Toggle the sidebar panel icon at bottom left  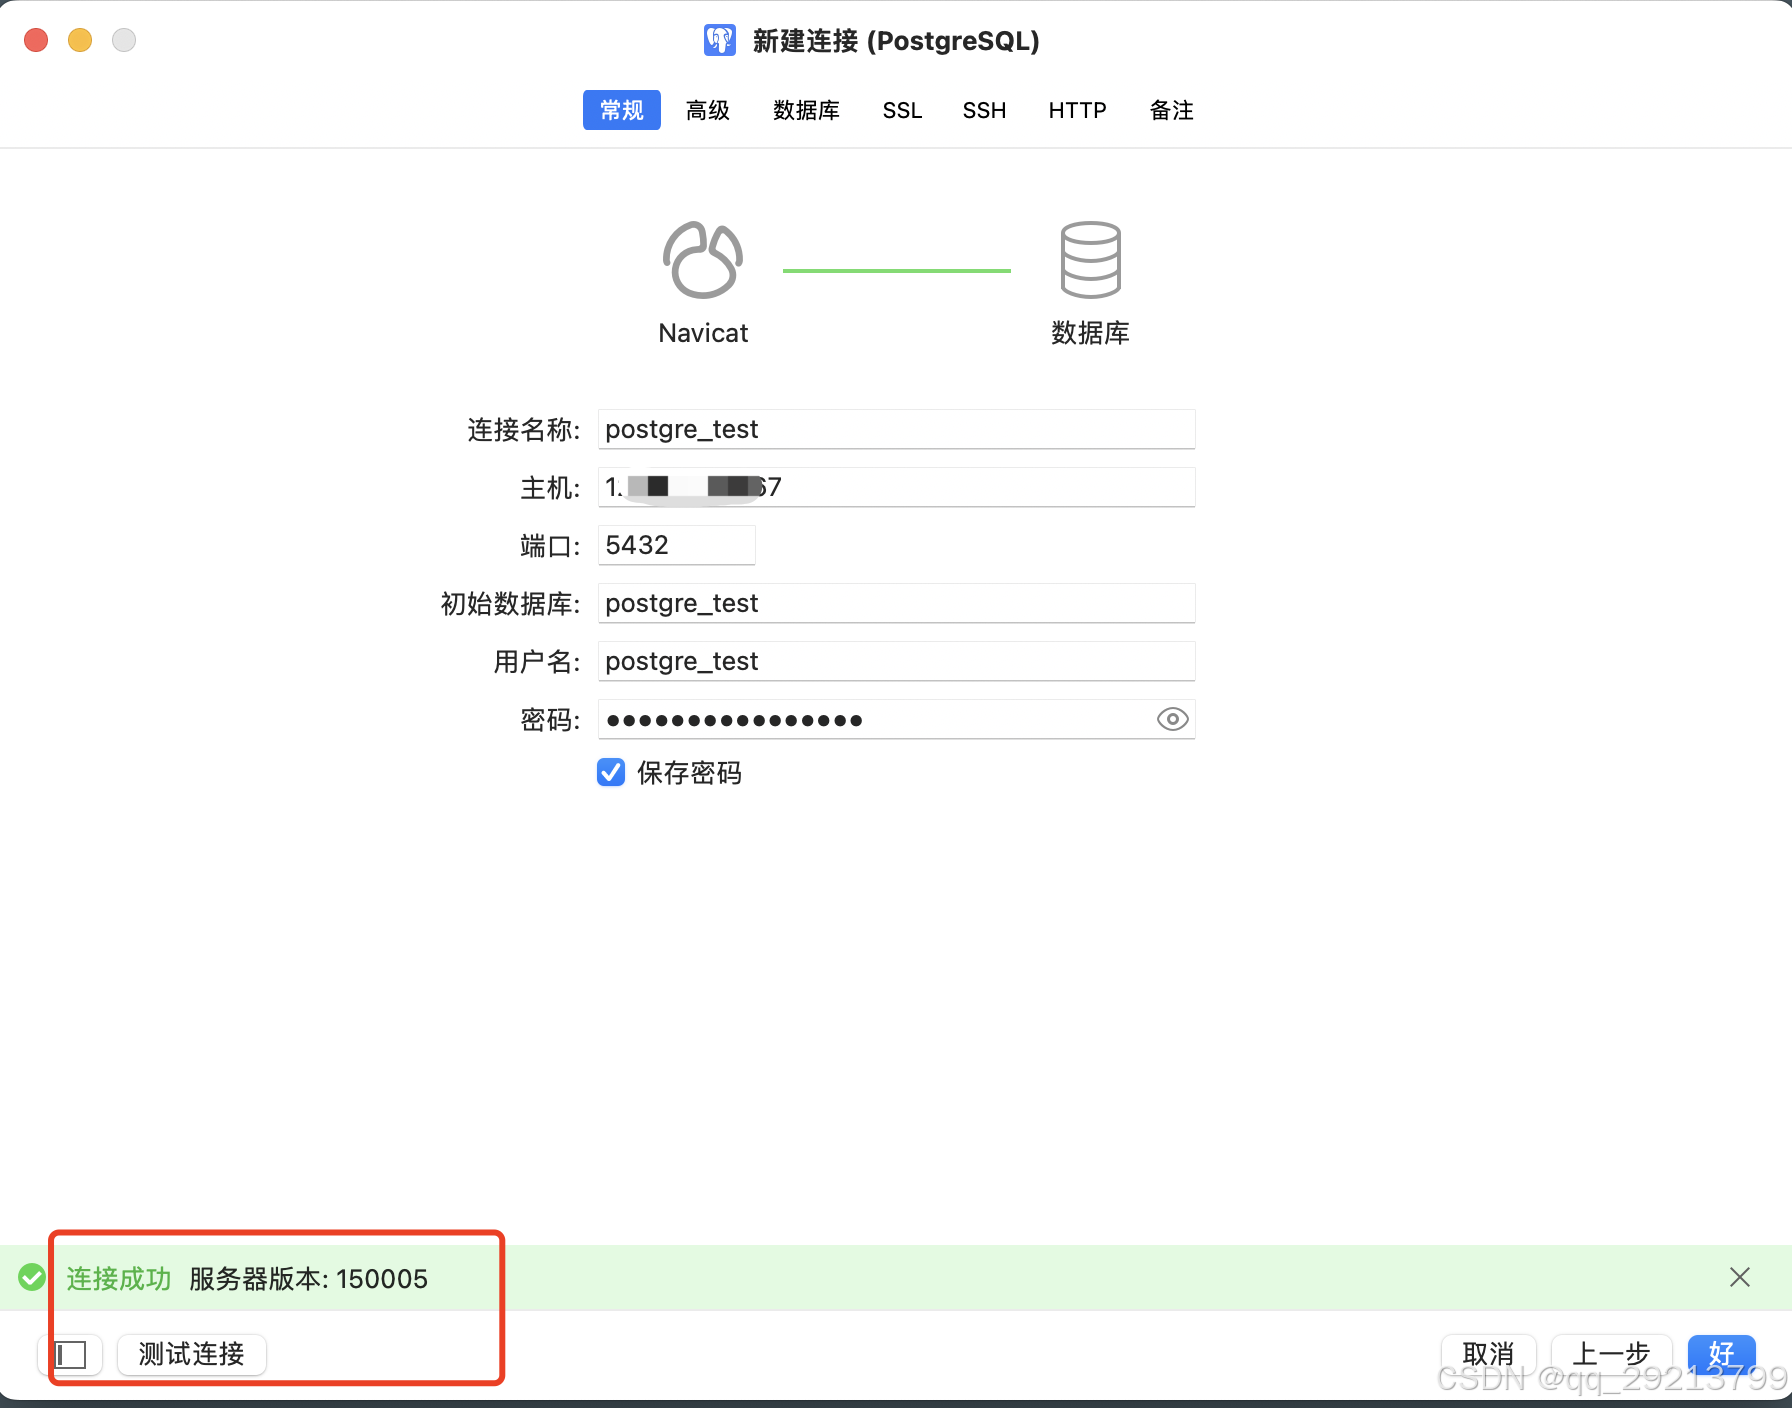pyautogui.click(x=71, y=1355)
